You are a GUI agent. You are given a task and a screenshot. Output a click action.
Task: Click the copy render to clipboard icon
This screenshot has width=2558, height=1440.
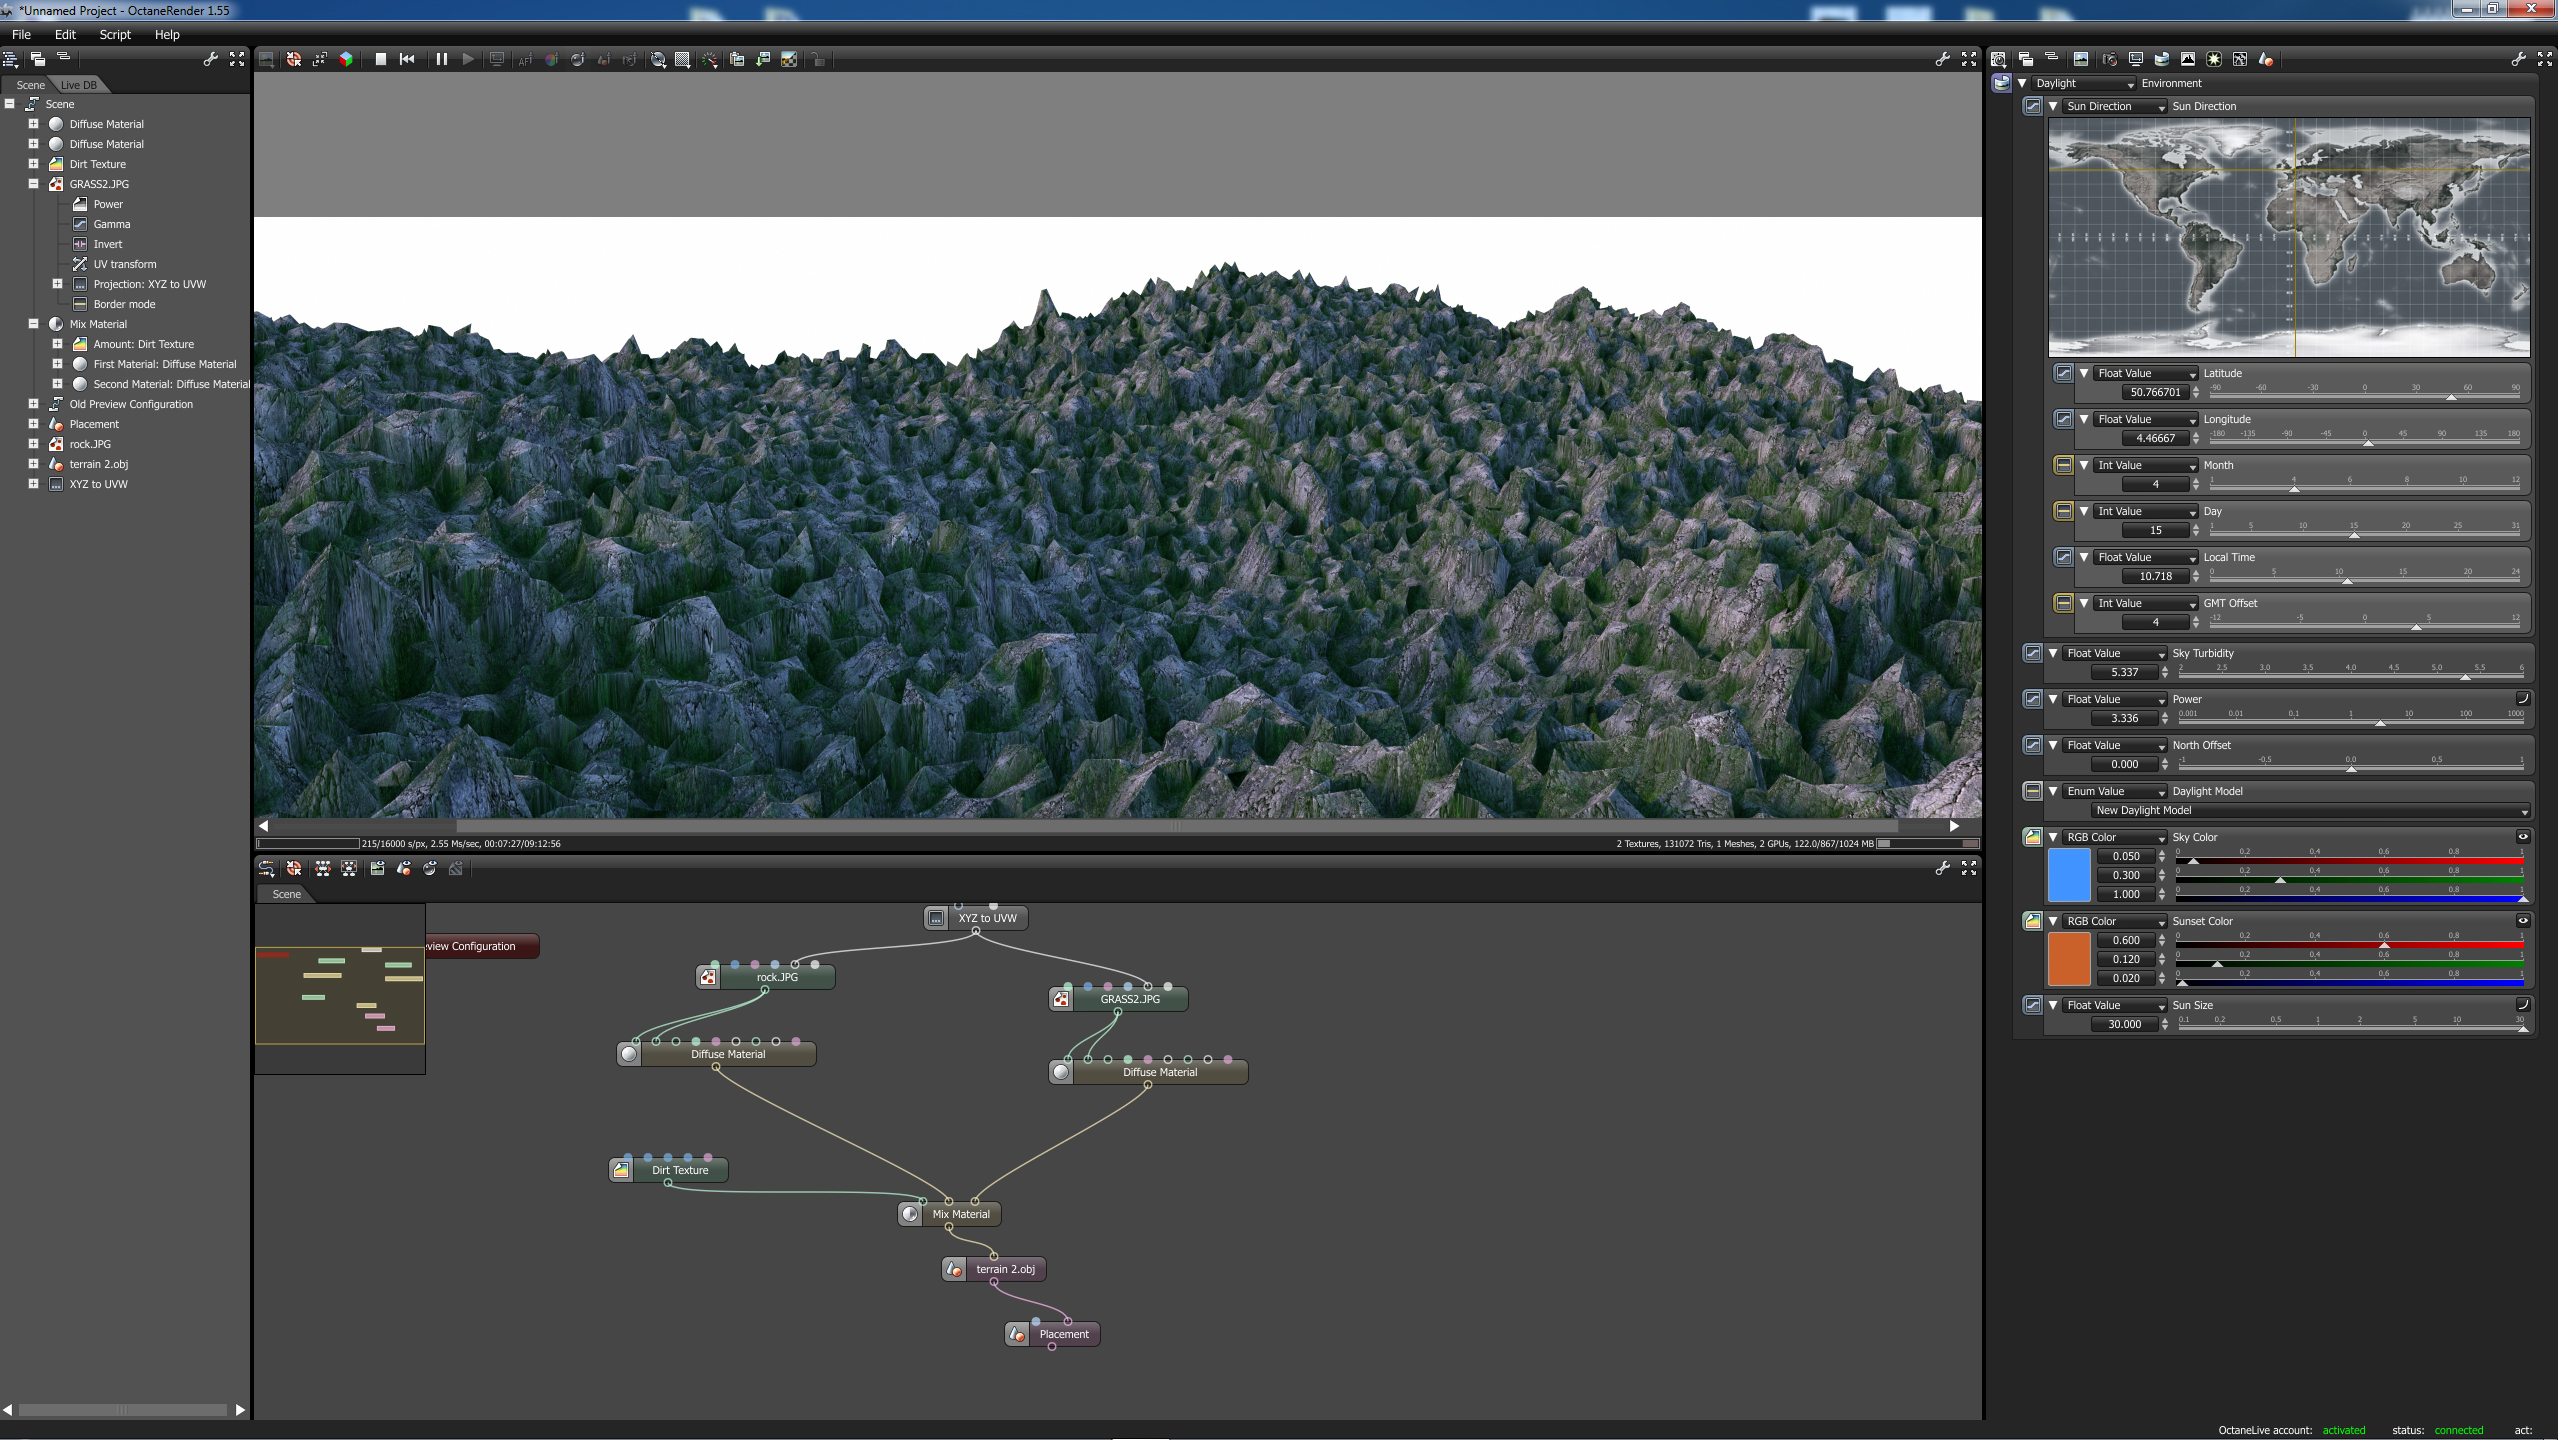pos(737,59)
